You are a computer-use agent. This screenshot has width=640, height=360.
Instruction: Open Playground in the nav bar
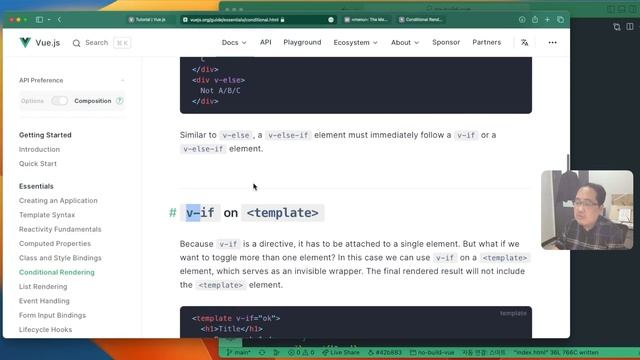coord(302,42)
